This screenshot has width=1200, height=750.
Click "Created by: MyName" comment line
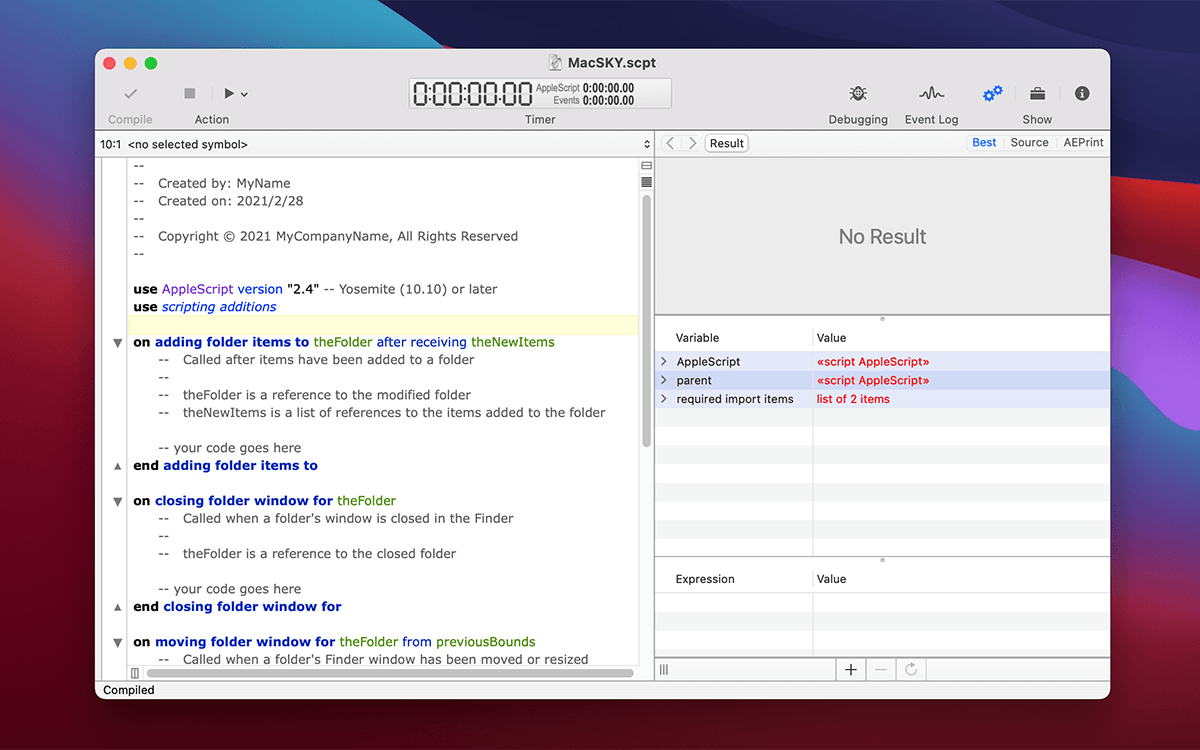point(212,183)
